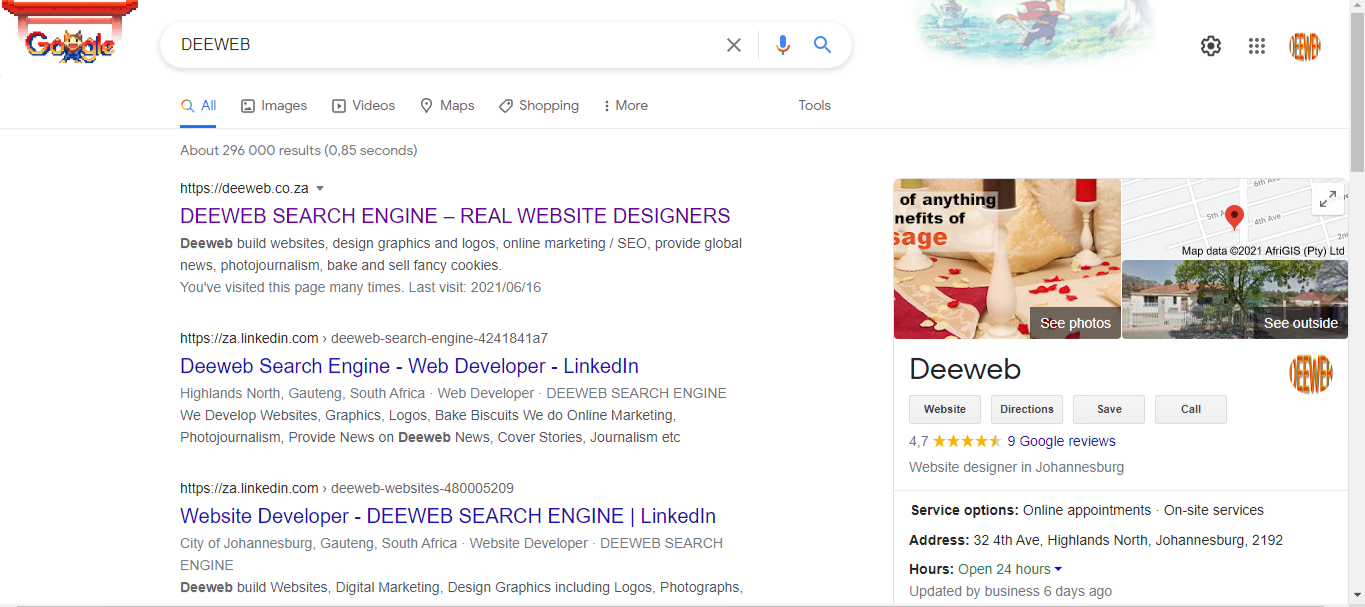Image resolution: width=1365 pixels, height=607 pixels.
Task: Open the deeweb.co.za result dropdown arrow
Action: [x=320, y=188]
